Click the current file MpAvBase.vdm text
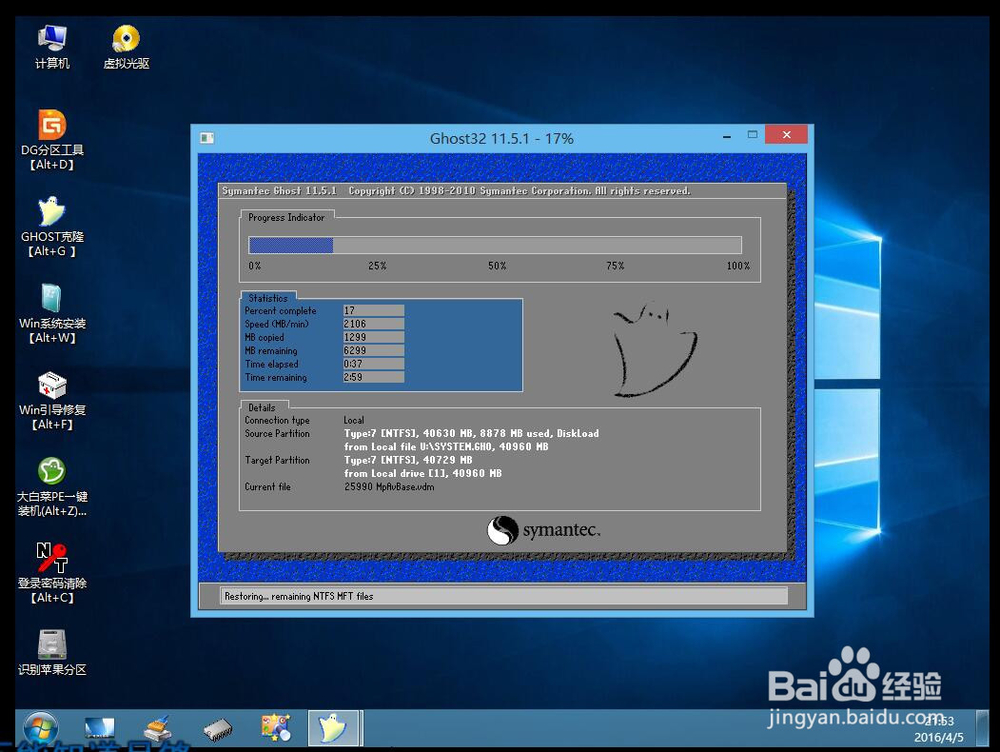 (x=389, y=487)
